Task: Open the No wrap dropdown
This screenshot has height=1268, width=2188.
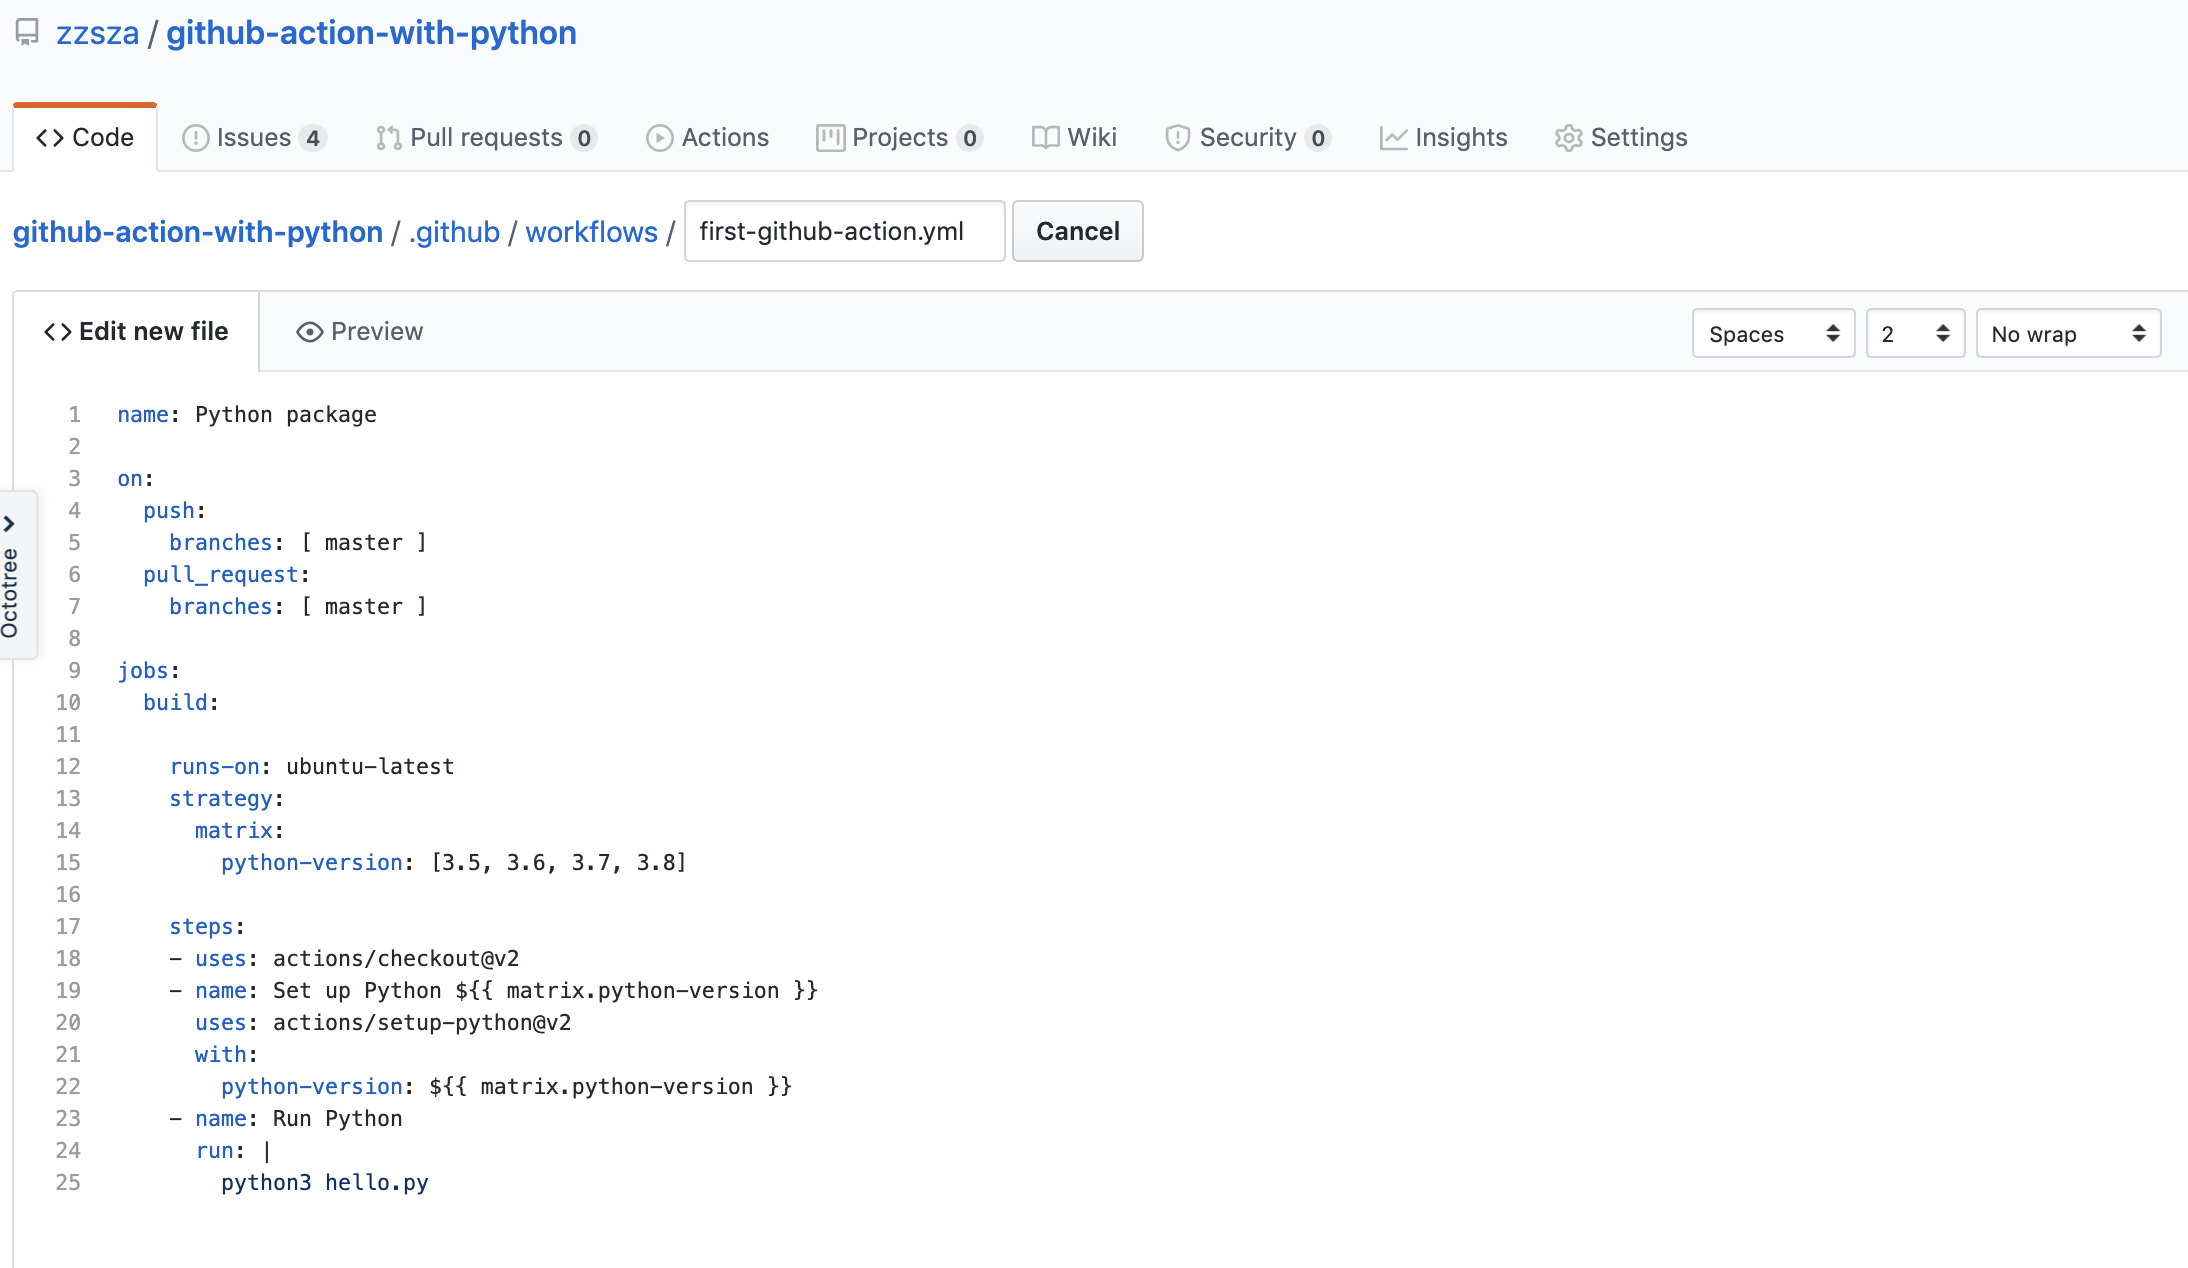Action: pos(2067,334)
